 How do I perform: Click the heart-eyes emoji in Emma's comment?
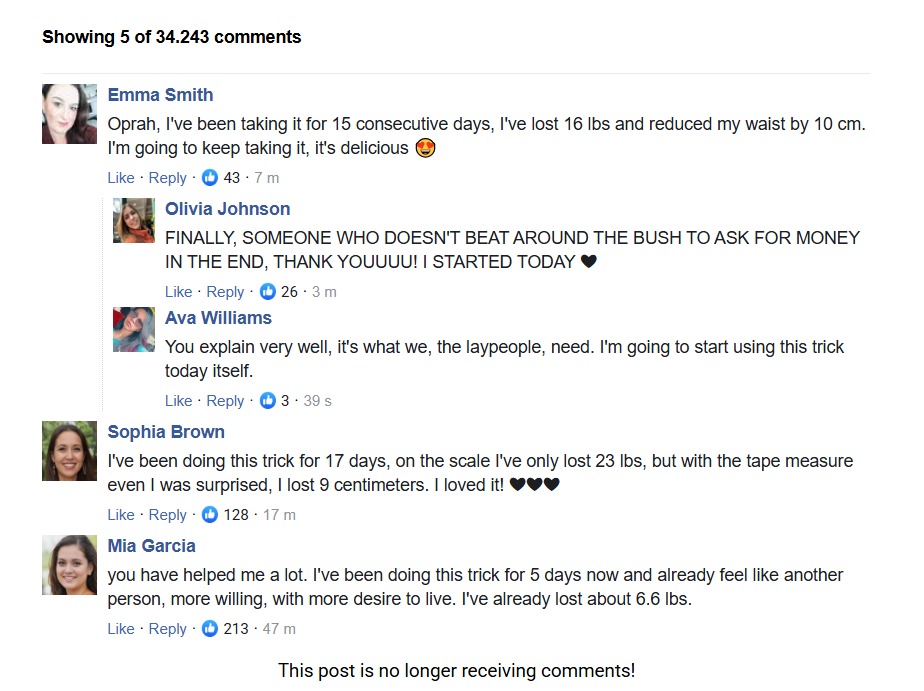pos(425,147)
